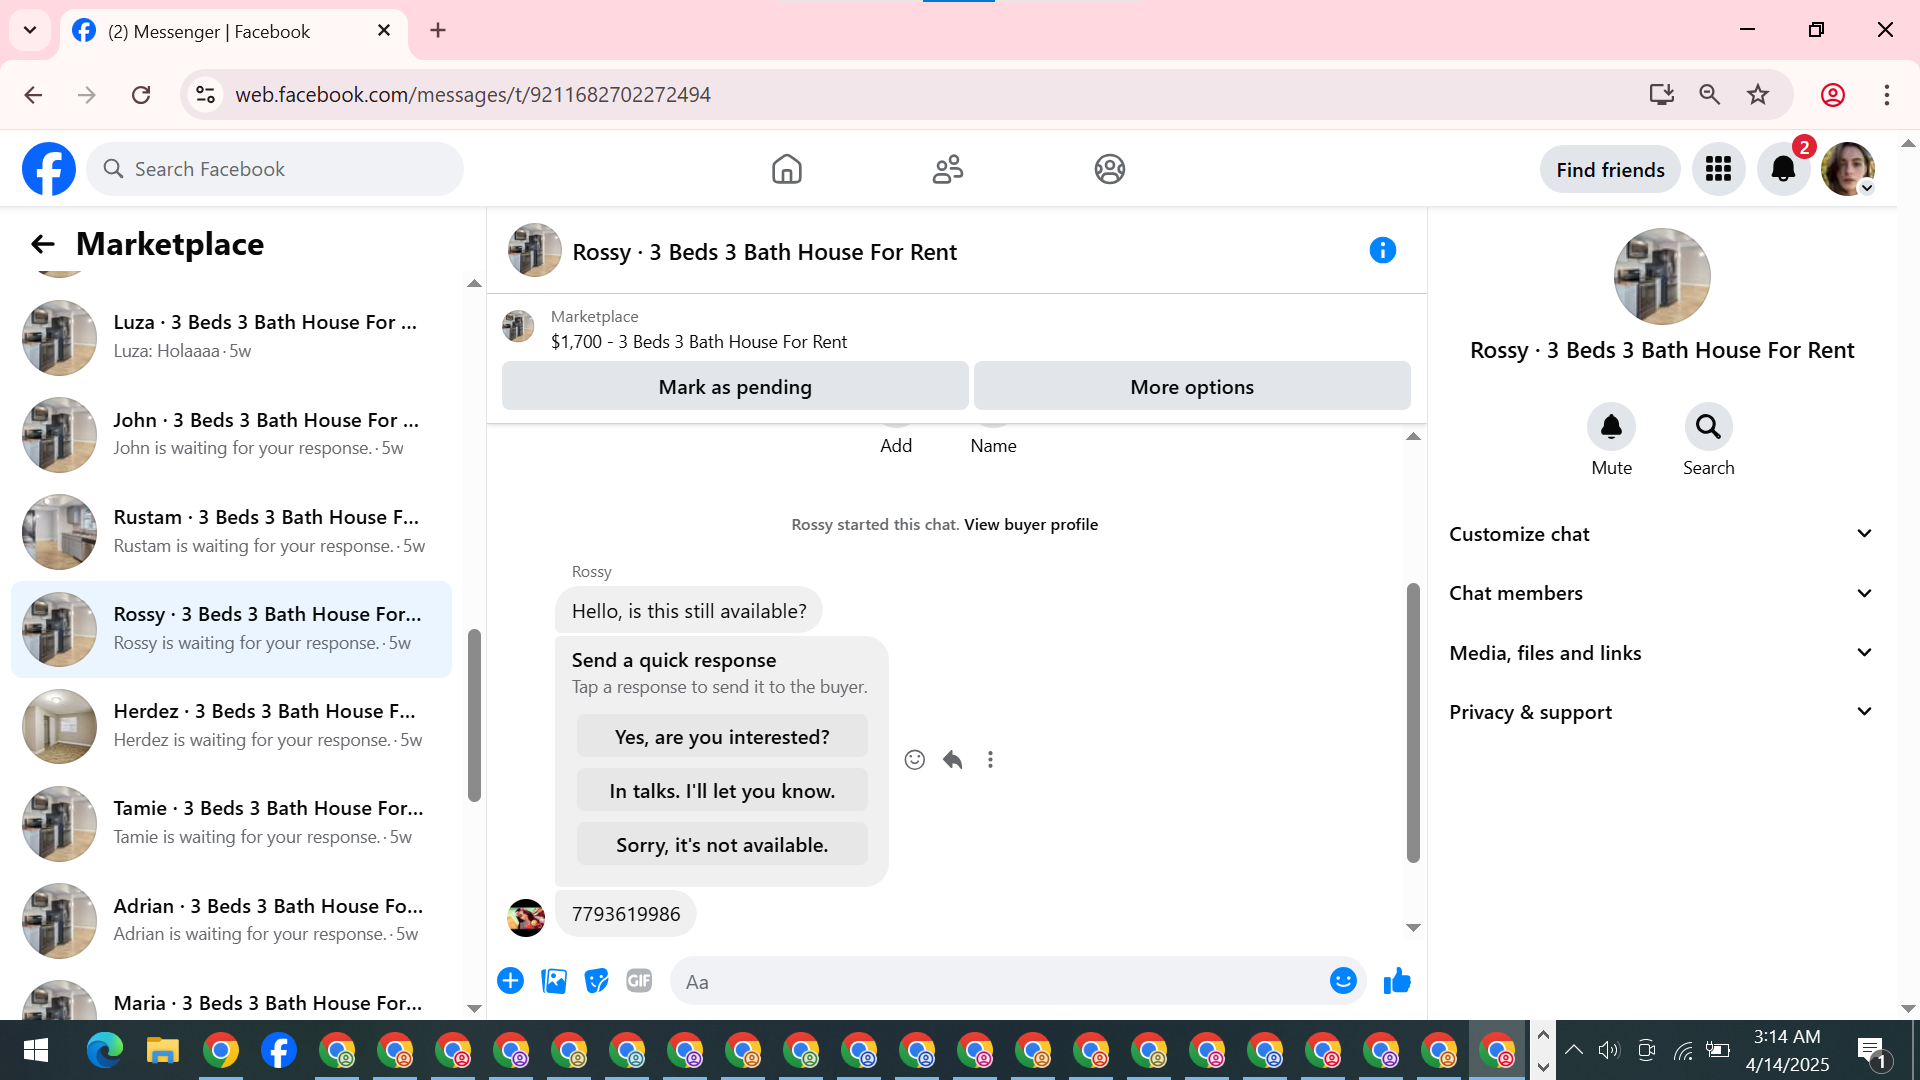Click the thumbs-up like send icon
Viewport: 1920px width, 1080px height.
(1397, 981)
